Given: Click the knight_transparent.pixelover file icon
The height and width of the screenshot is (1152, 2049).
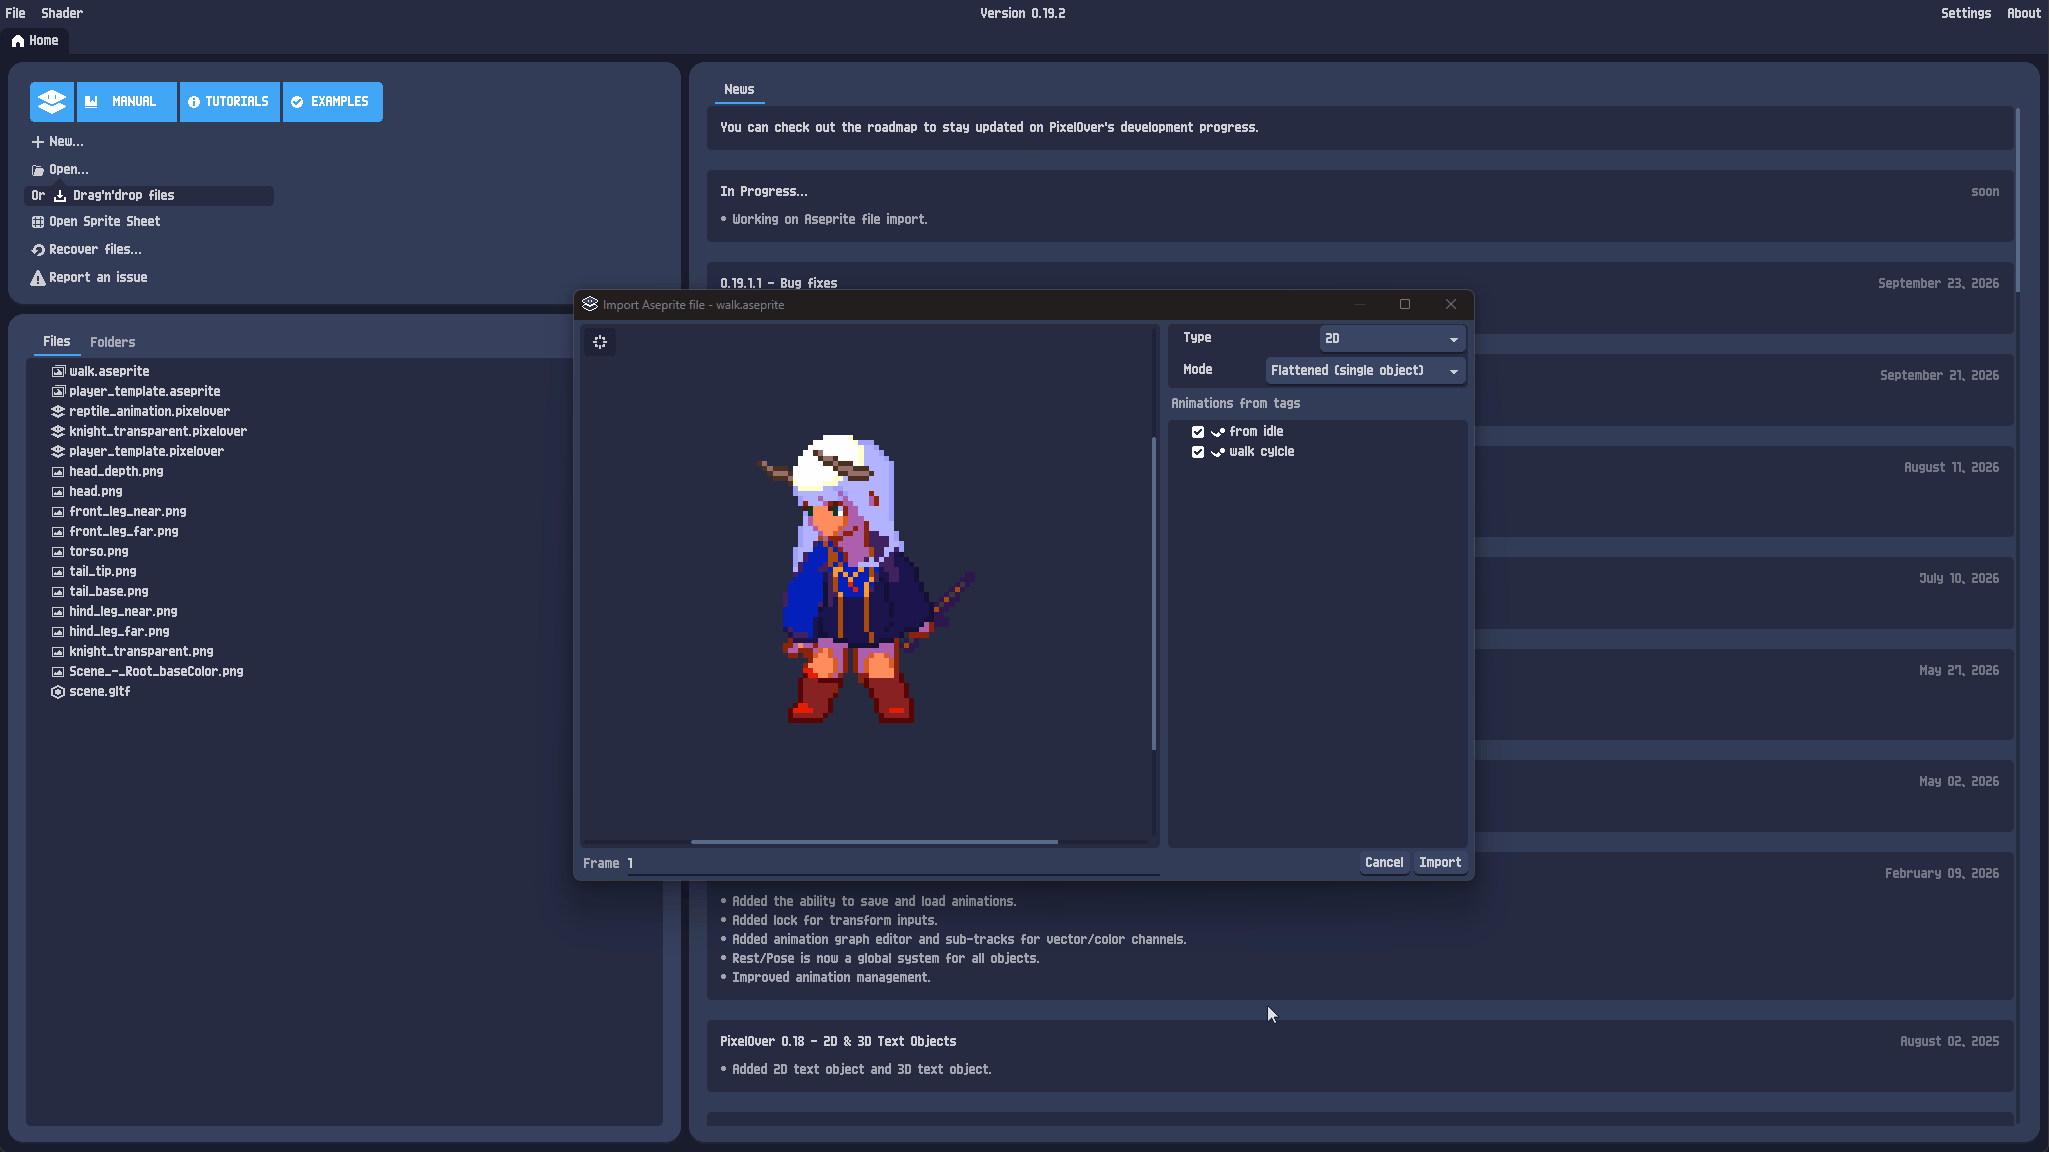Looking at the screenshot, I should pos(58,432).
